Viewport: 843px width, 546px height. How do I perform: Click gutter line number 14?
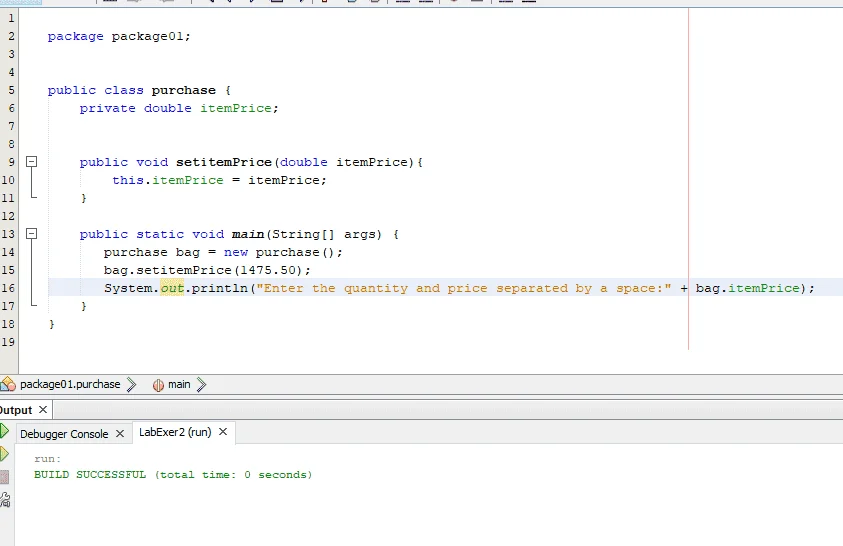point(8,252)
